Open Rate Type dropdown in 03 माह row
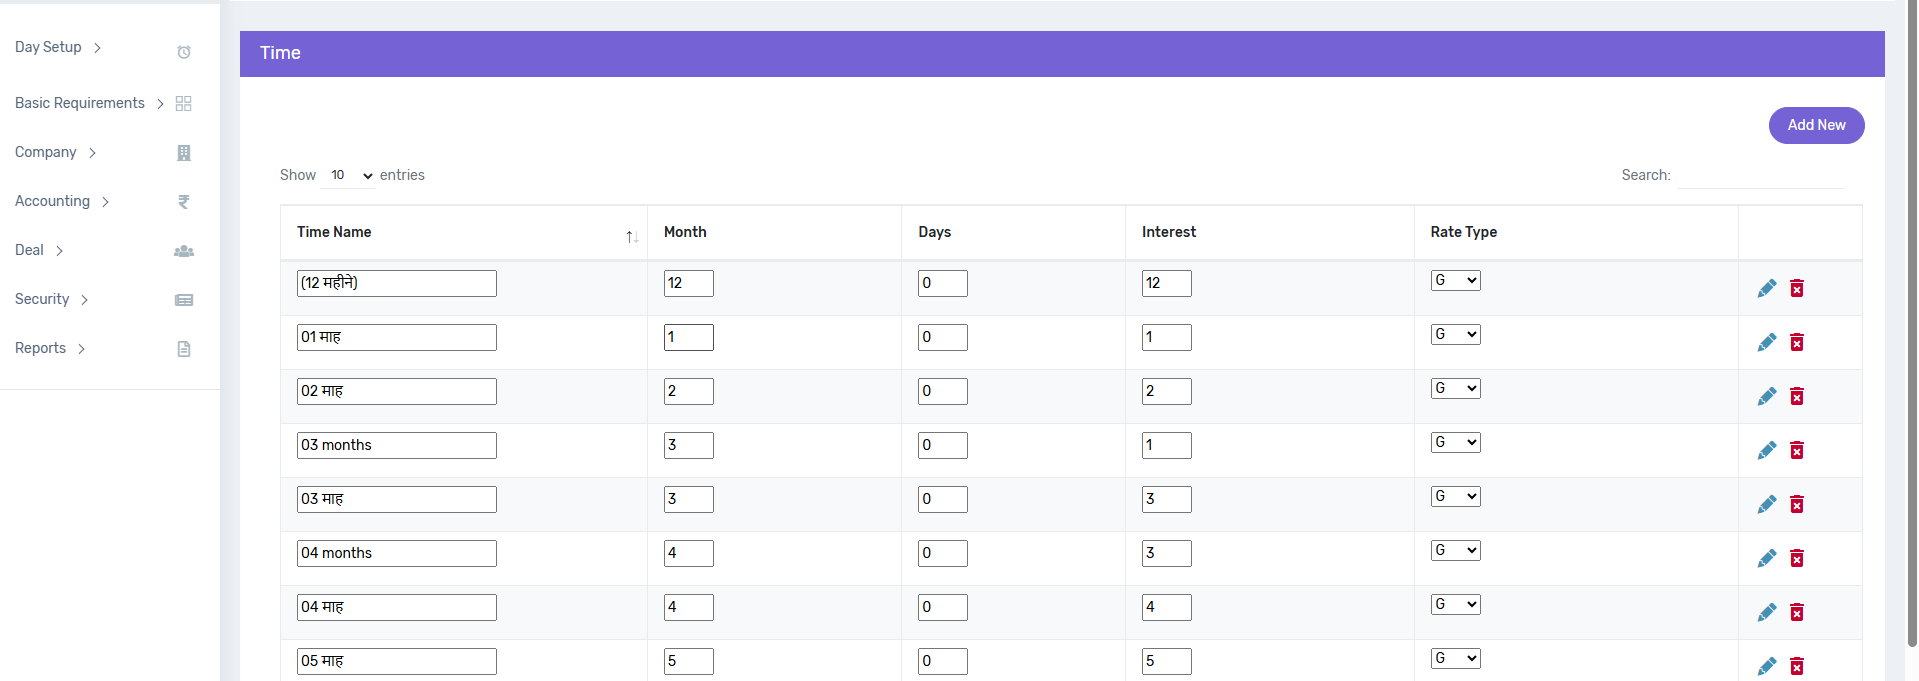This screenshot has height=681, width=1919. [x=1455, y=497]
